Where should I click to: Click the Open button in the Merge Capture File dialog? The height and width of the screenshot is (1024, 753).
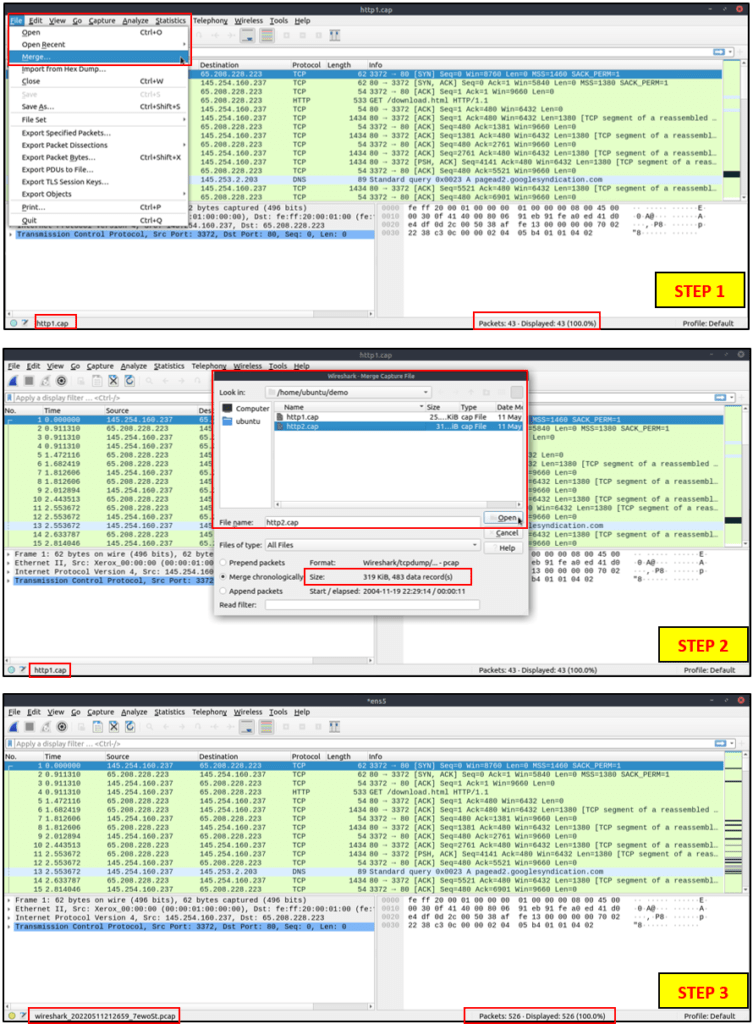[x=503, y=517]
